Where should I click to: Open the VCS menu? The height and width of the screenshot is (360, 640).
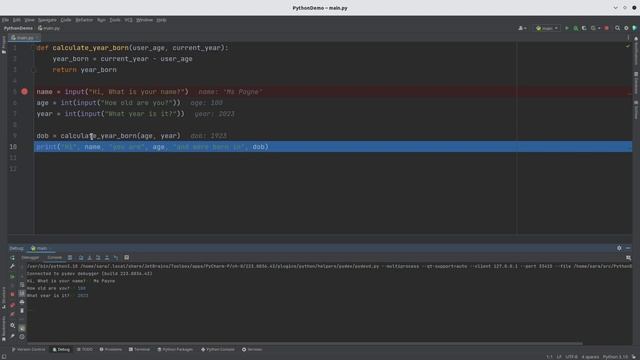pos(128,20)
